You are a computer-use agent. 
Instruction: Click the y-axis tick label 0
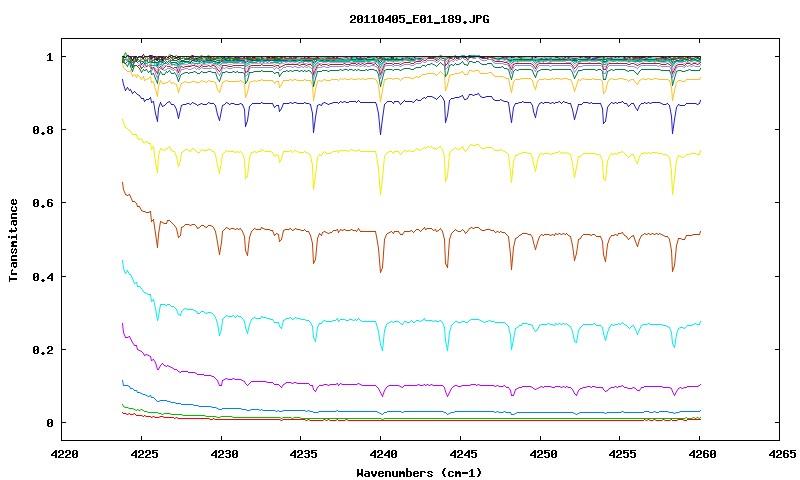pyautogui.click(x=49, y=423)
